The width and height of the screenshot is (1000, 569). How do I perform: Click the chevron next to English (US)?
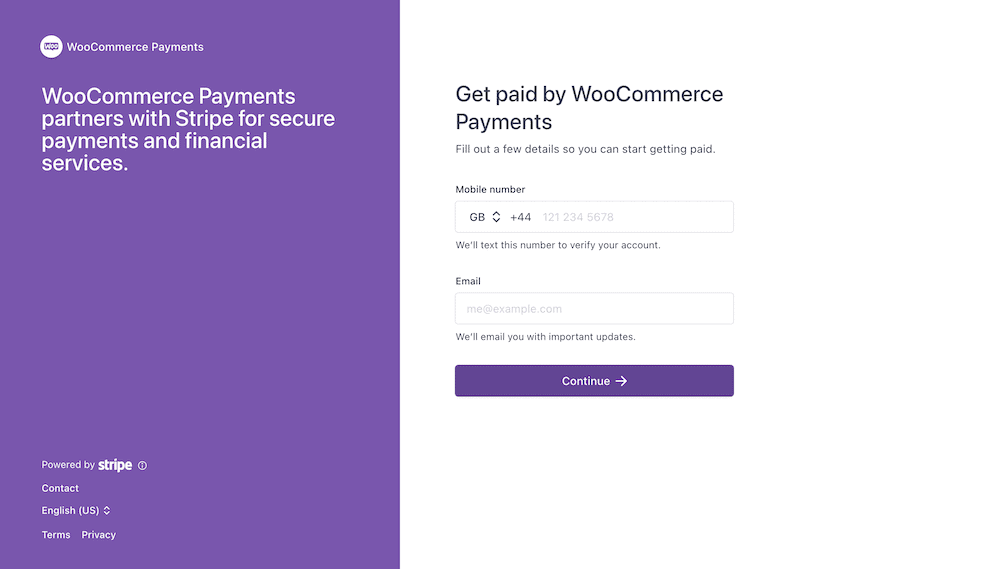(107, 511)
